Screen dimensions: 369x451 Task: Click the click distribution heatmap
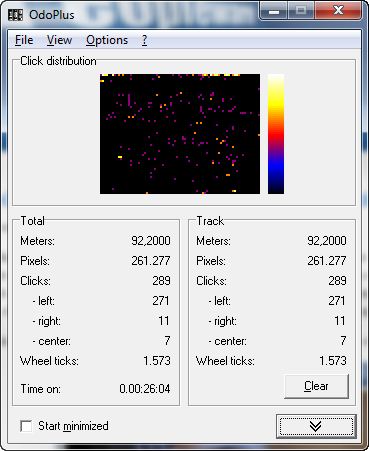pos(180,134)
